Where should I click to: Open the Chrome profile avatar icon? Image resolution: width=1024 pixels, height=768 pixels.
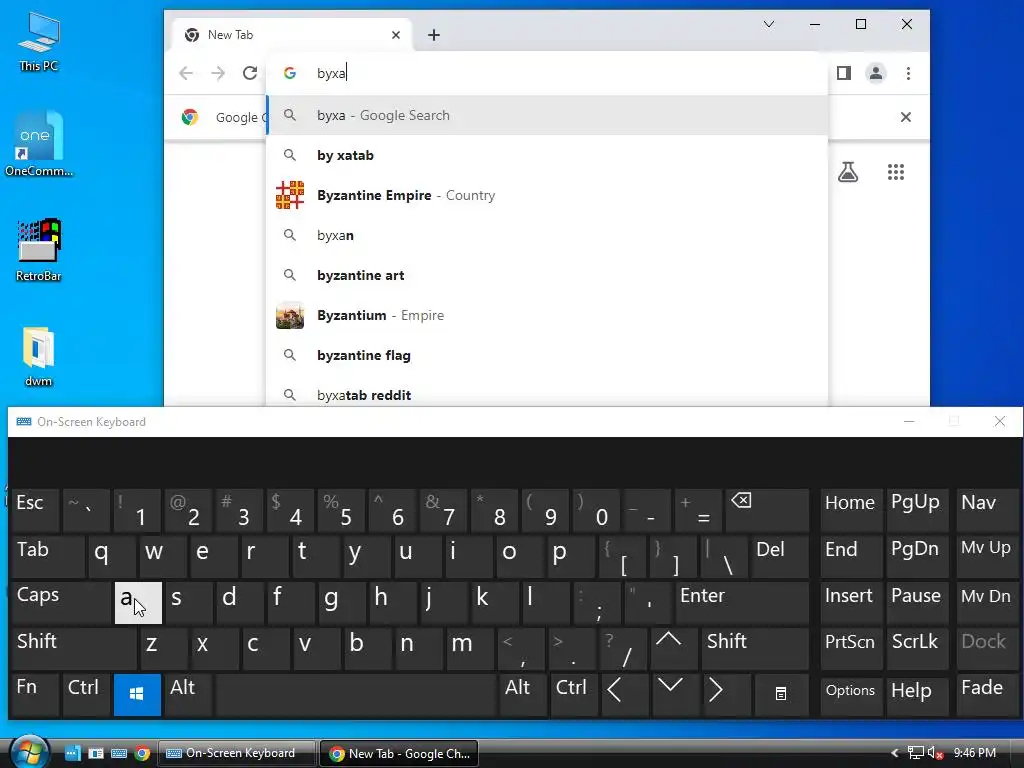pyautogui.click(x=876, y=73)
